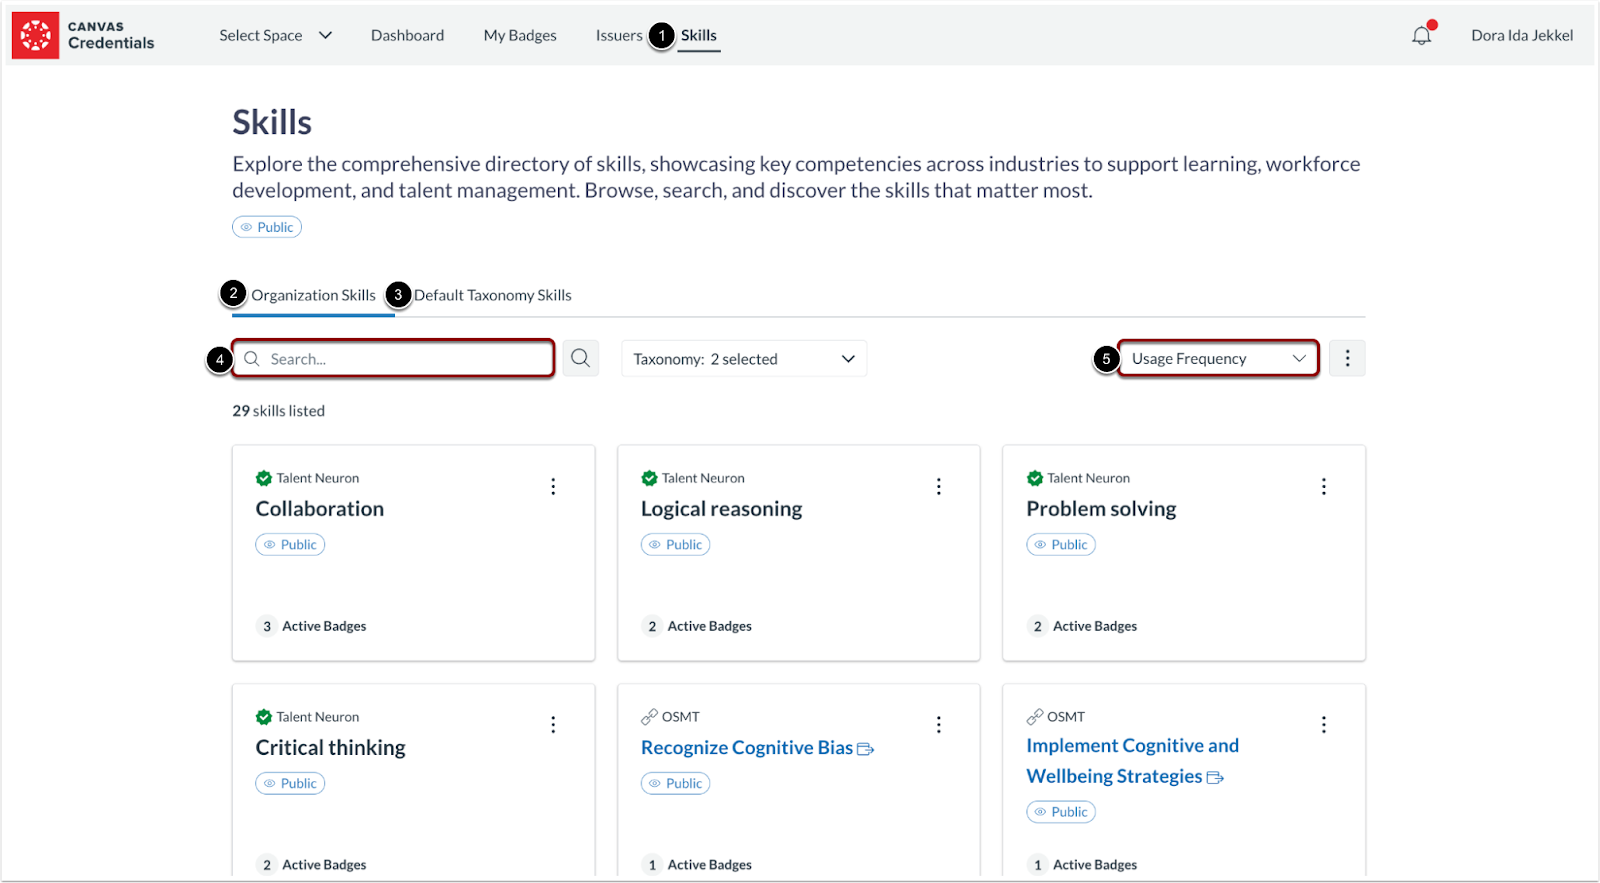Click the Public badge on Problem solving card
Viewport: 1600px width, 883px height.
pos(1061,545)
